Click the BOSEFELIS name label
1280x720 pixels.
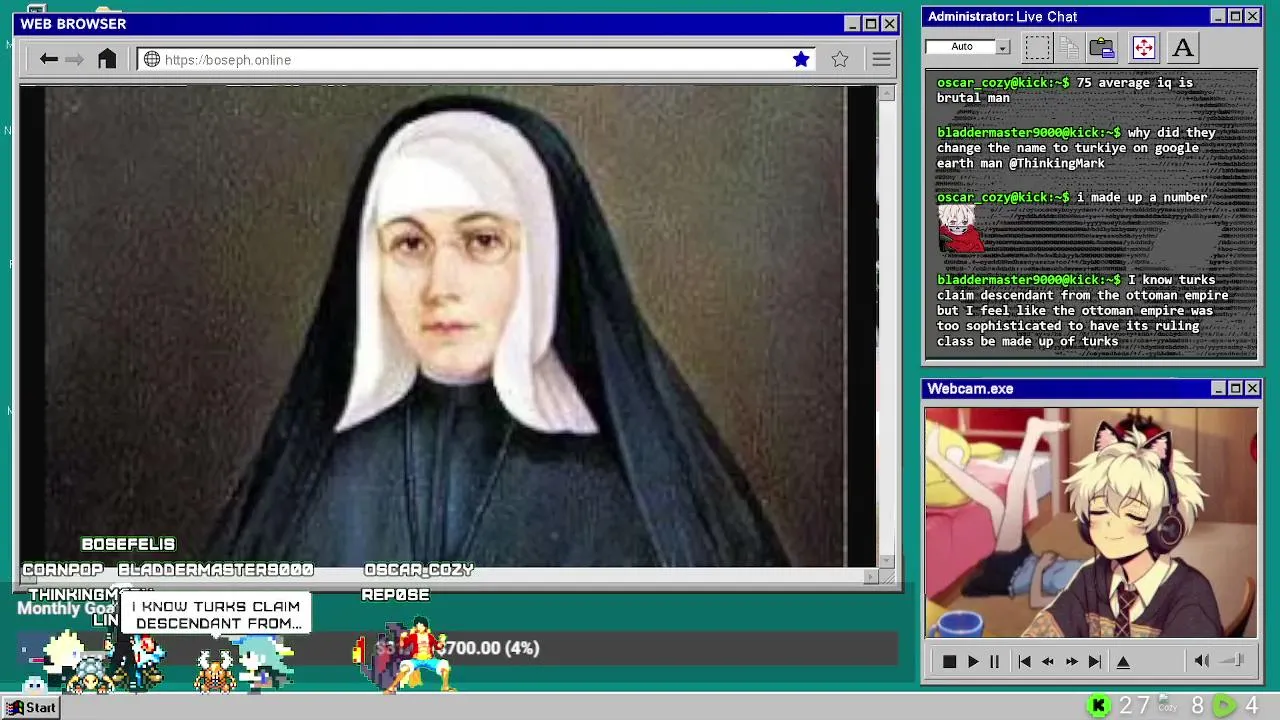(x=128, y=544)
